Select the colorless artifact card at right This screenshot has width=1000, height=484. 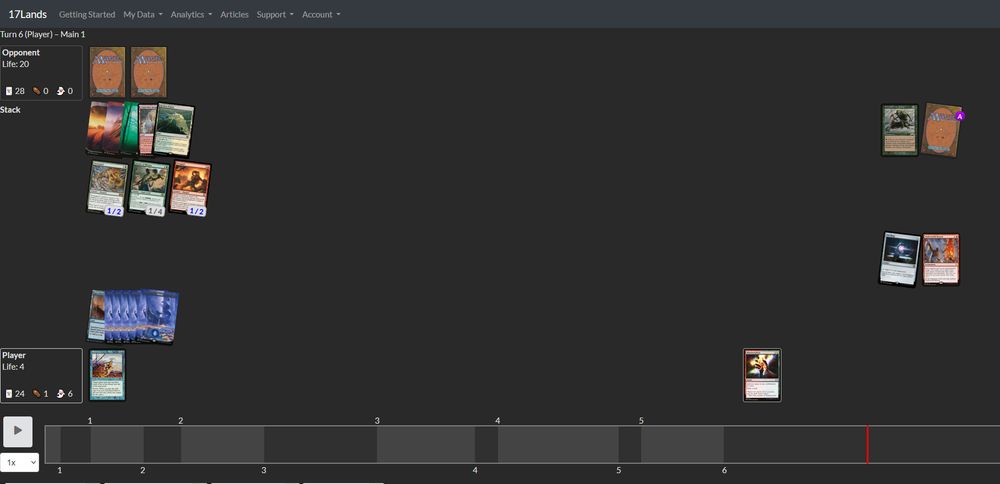click(x=900, y=259)
